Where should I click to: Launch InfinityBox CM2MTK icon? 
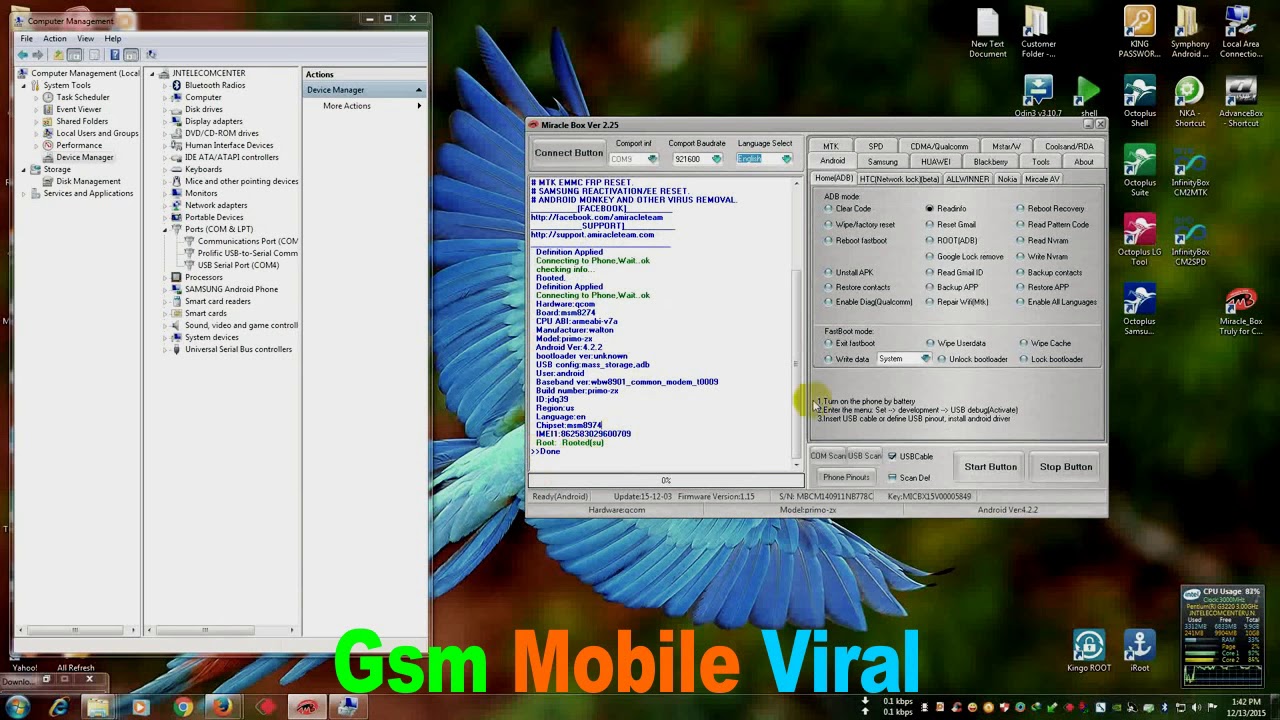[1189, 171]
